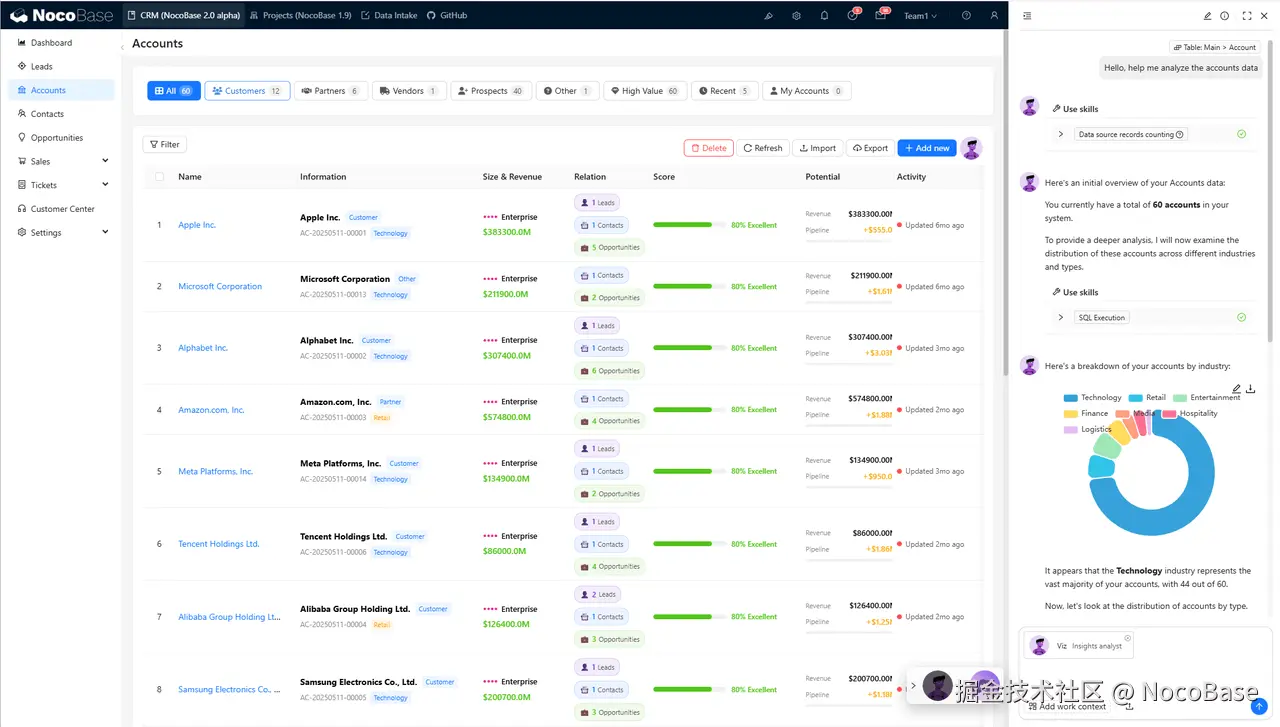This screenshot has height=727, width=1280.
Task: Toggle Finance legend item in chart
Action: 1086,413
